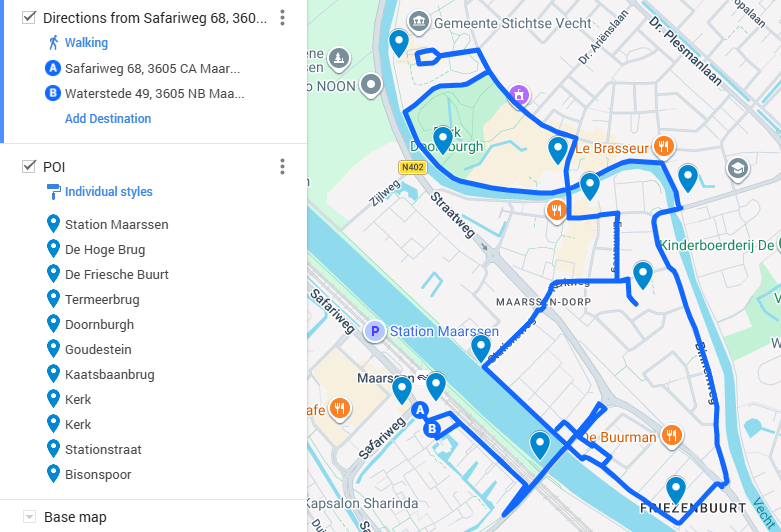Image resolution: width=781 pixels, height=532 pixels.
Task: Uncheck the Directions layer checkbox
Action: (29, 17)
